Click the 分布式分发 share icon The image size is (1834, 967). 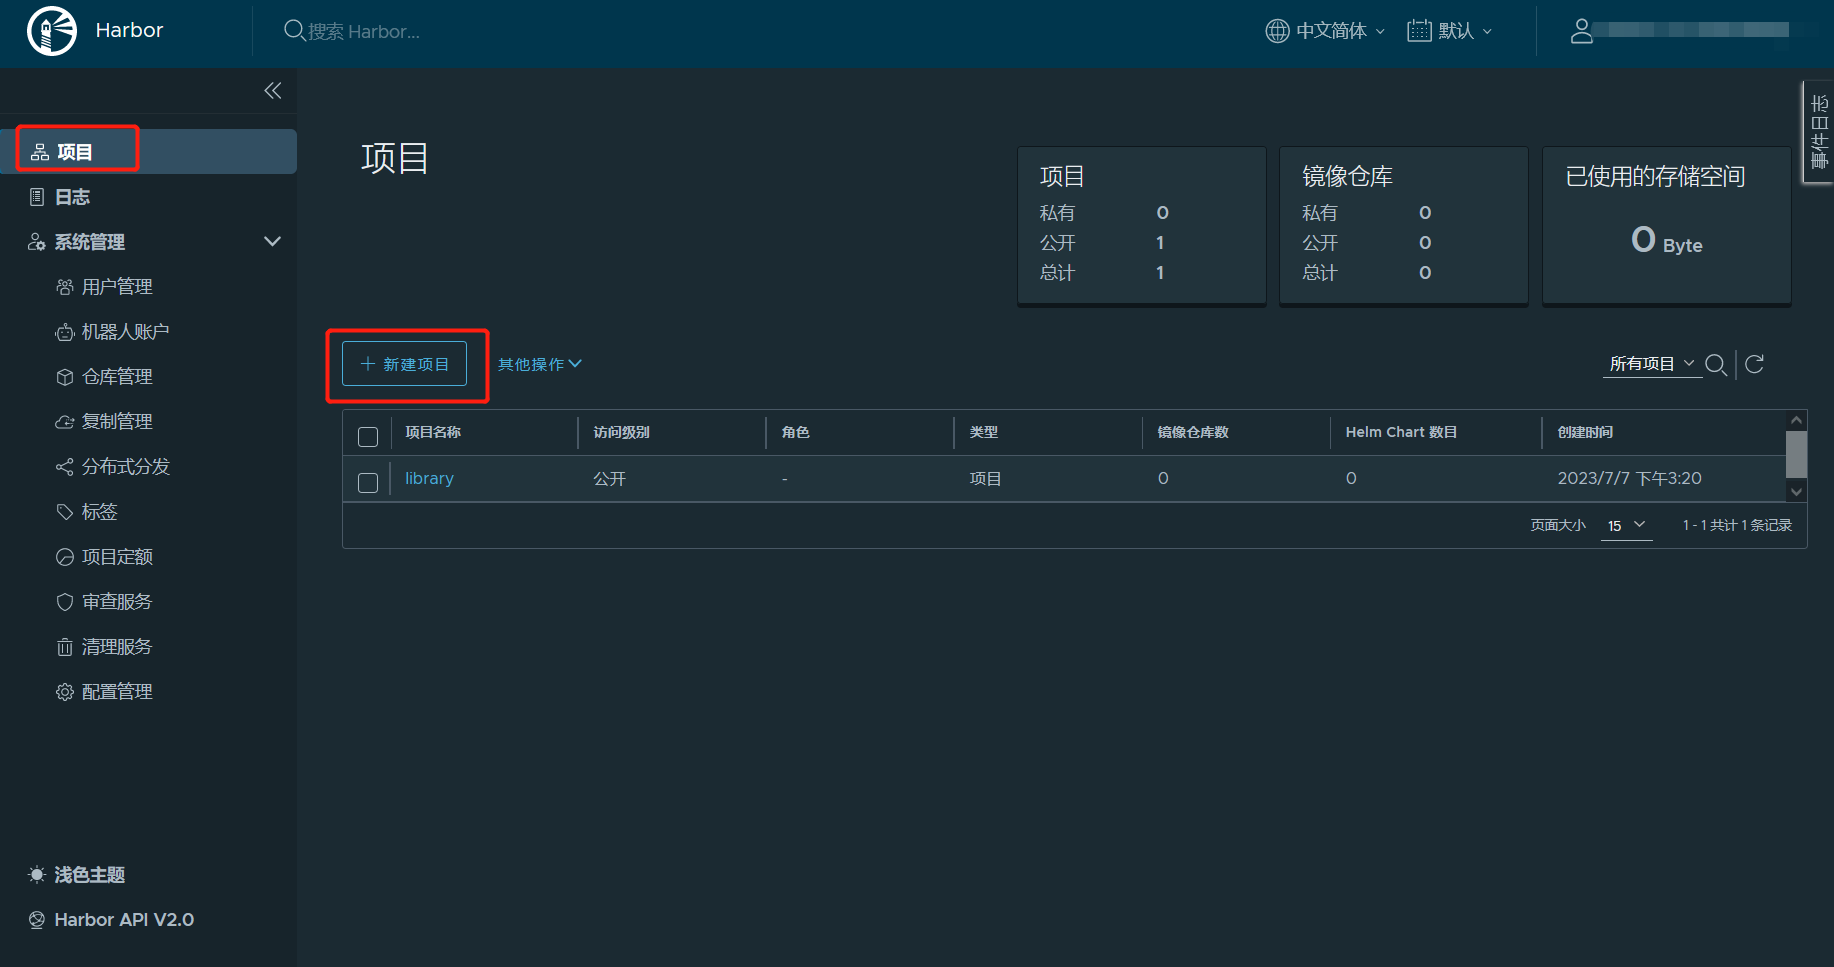click(65, 467)
